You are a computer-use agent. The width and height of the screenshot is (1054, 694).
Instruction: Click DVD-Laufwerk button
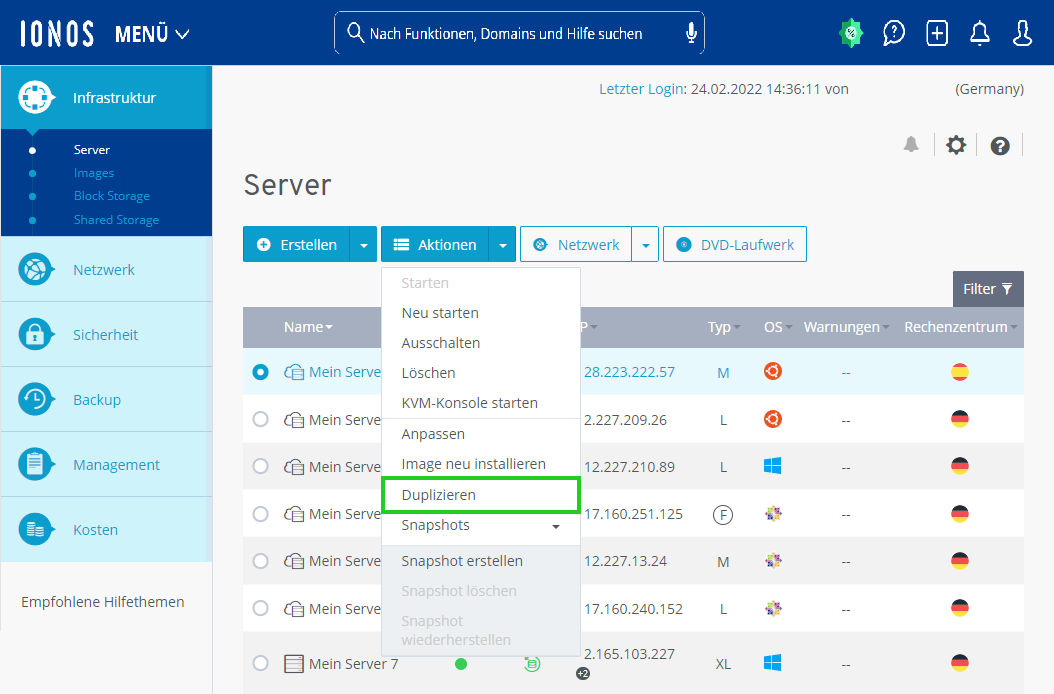click(735, 245)
